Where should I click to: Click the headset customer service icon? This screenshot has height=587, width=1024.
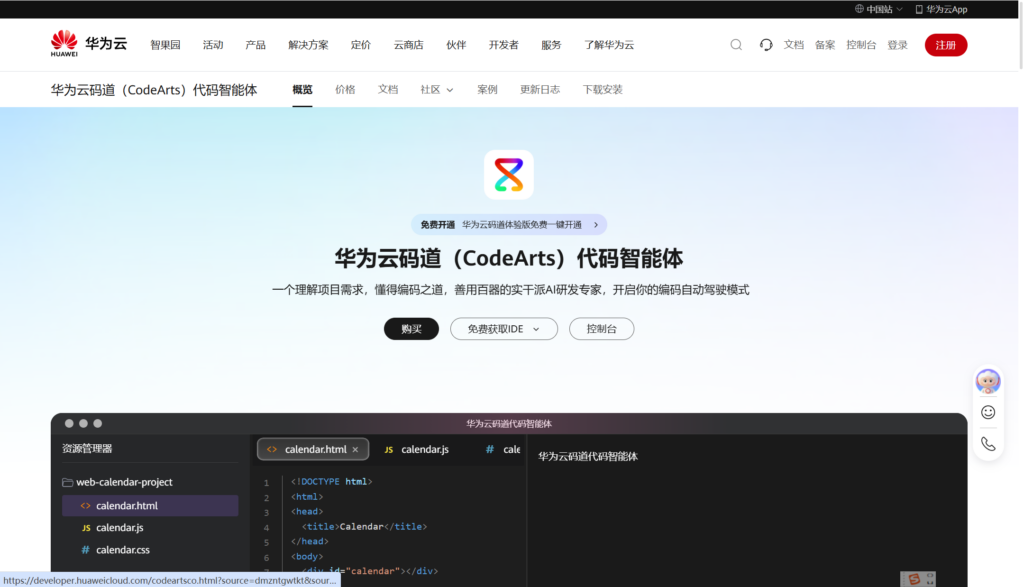coord(765,44)
